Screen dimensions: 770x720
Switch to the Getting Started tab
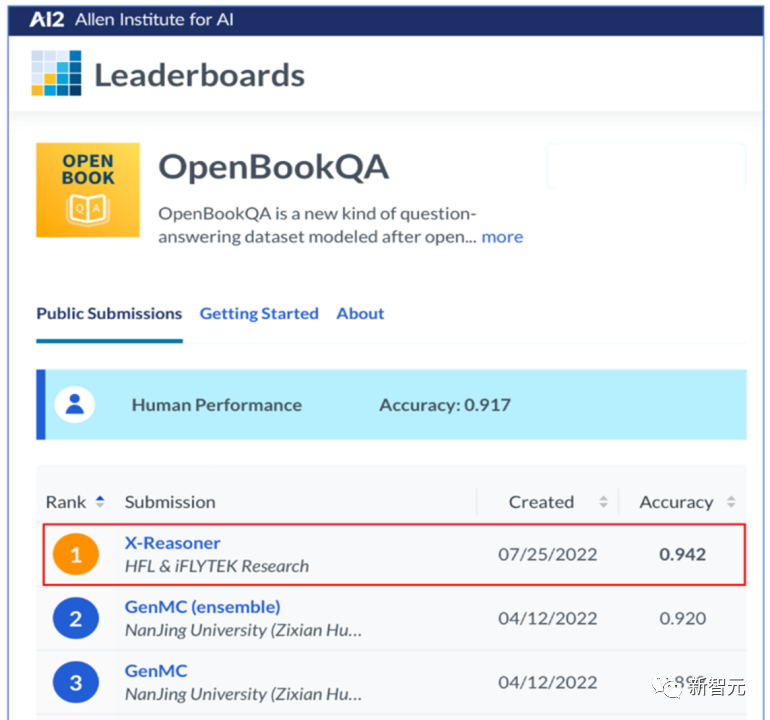(259, 313)
